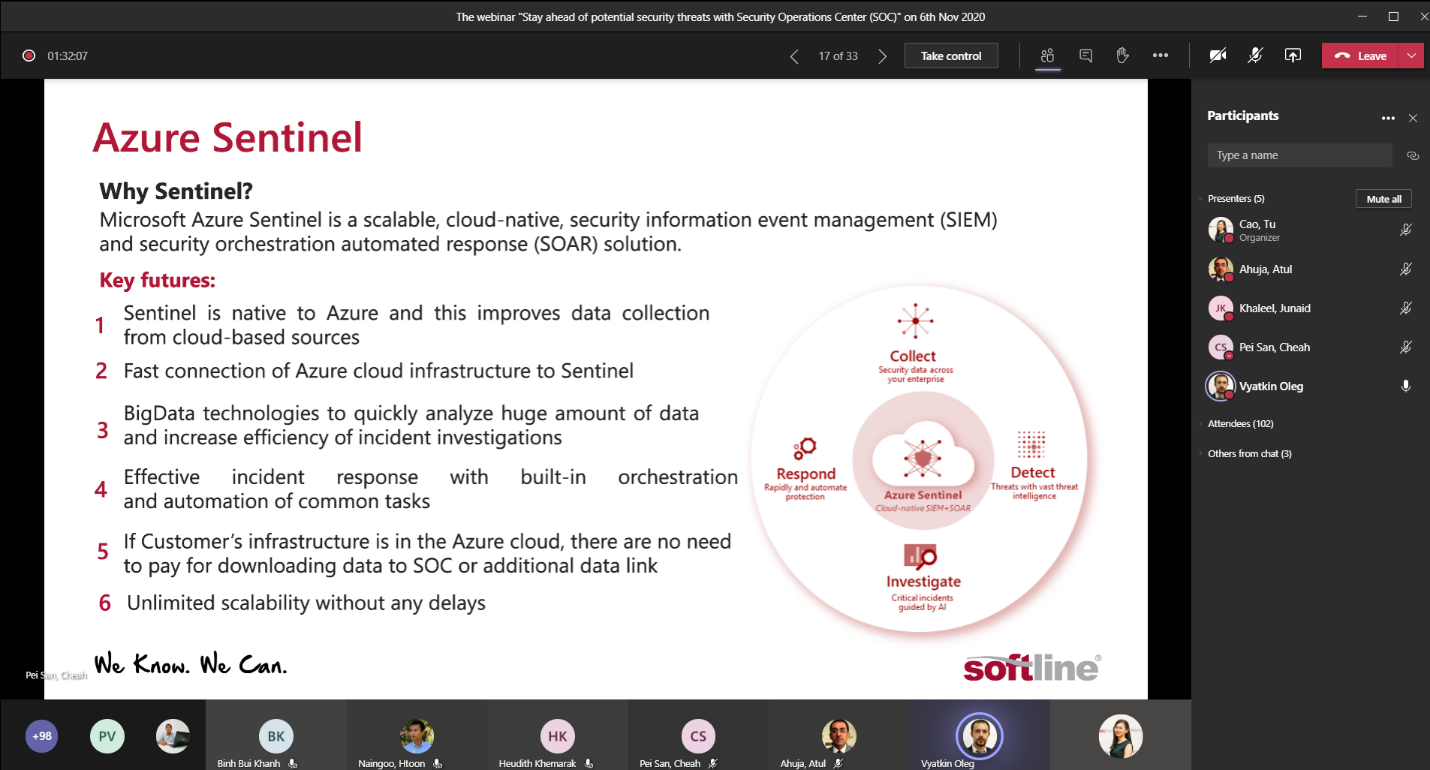Raise your hand in the meeting
This screenshot has height=770, width=1430.
[1122, 56]
